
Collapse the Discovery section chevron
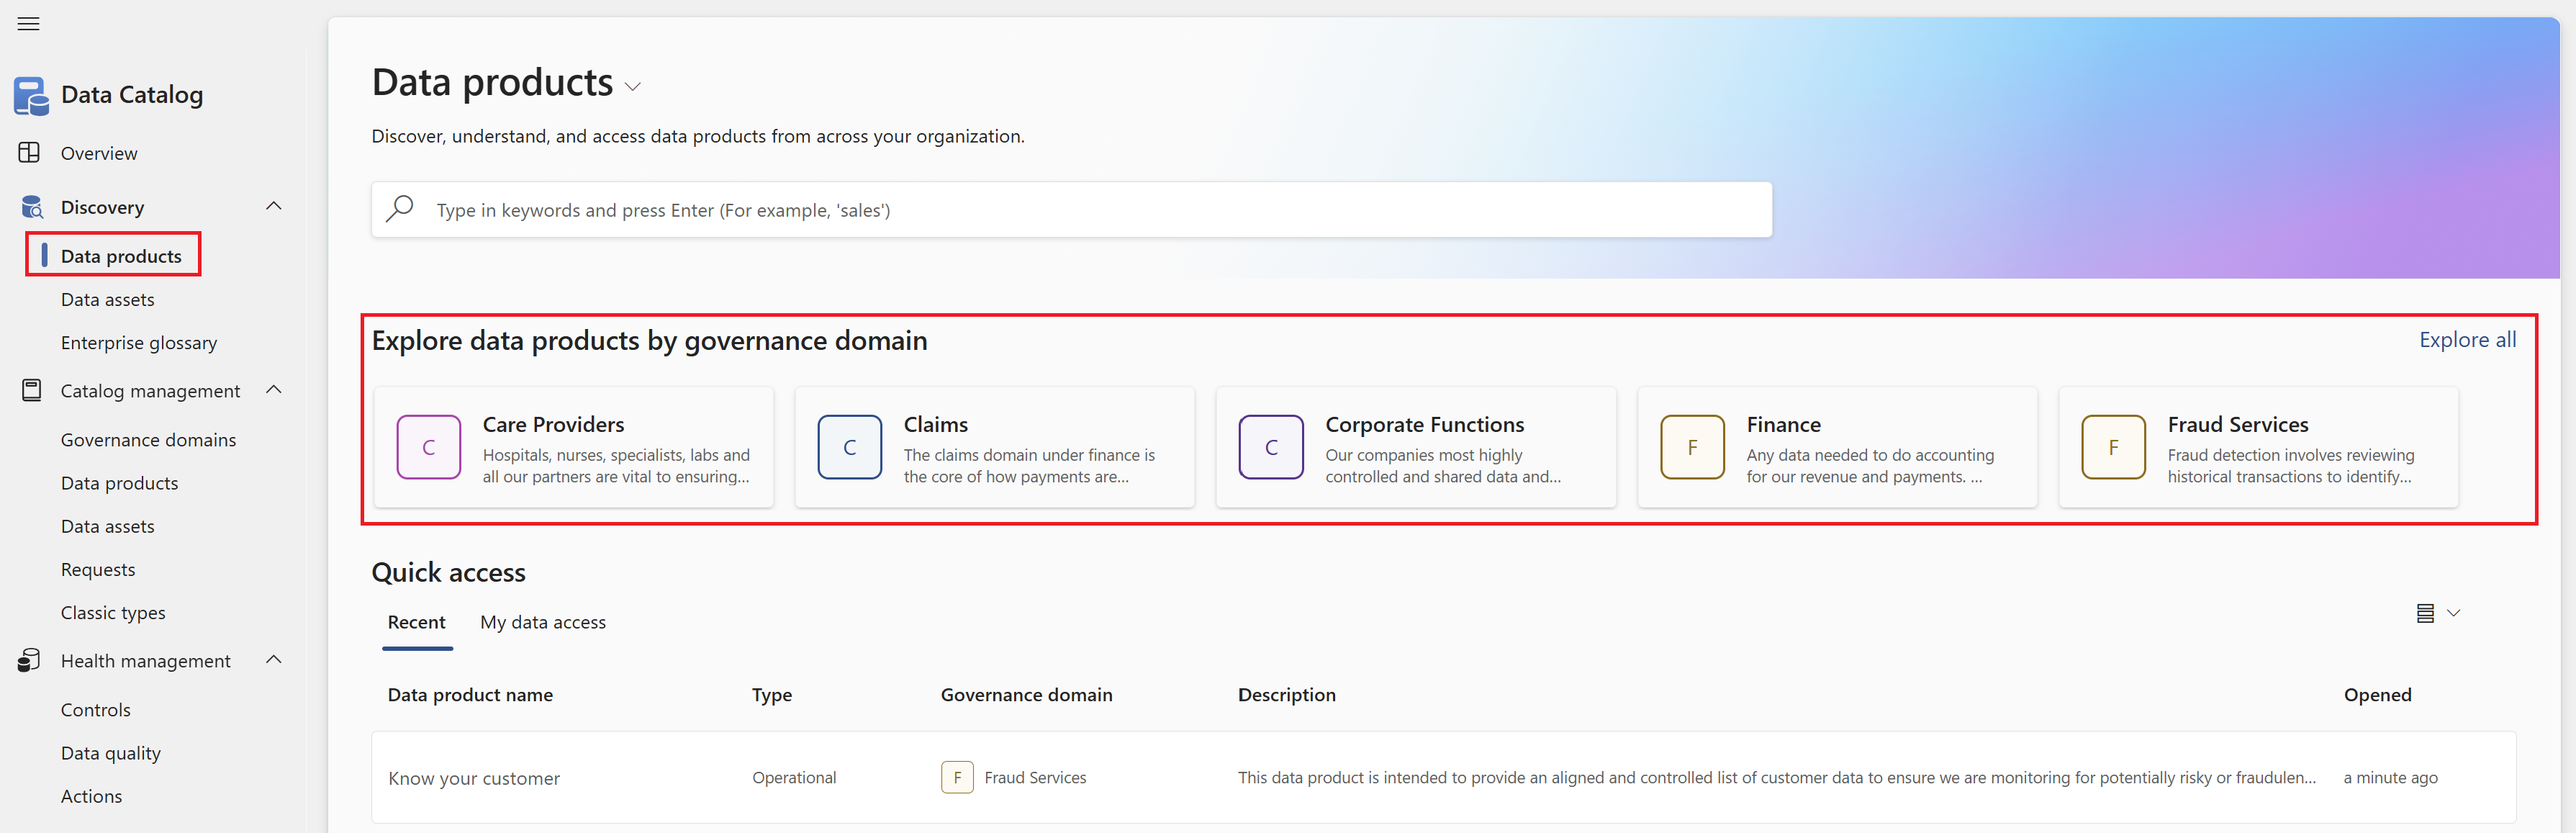click(x=274, y=206)
